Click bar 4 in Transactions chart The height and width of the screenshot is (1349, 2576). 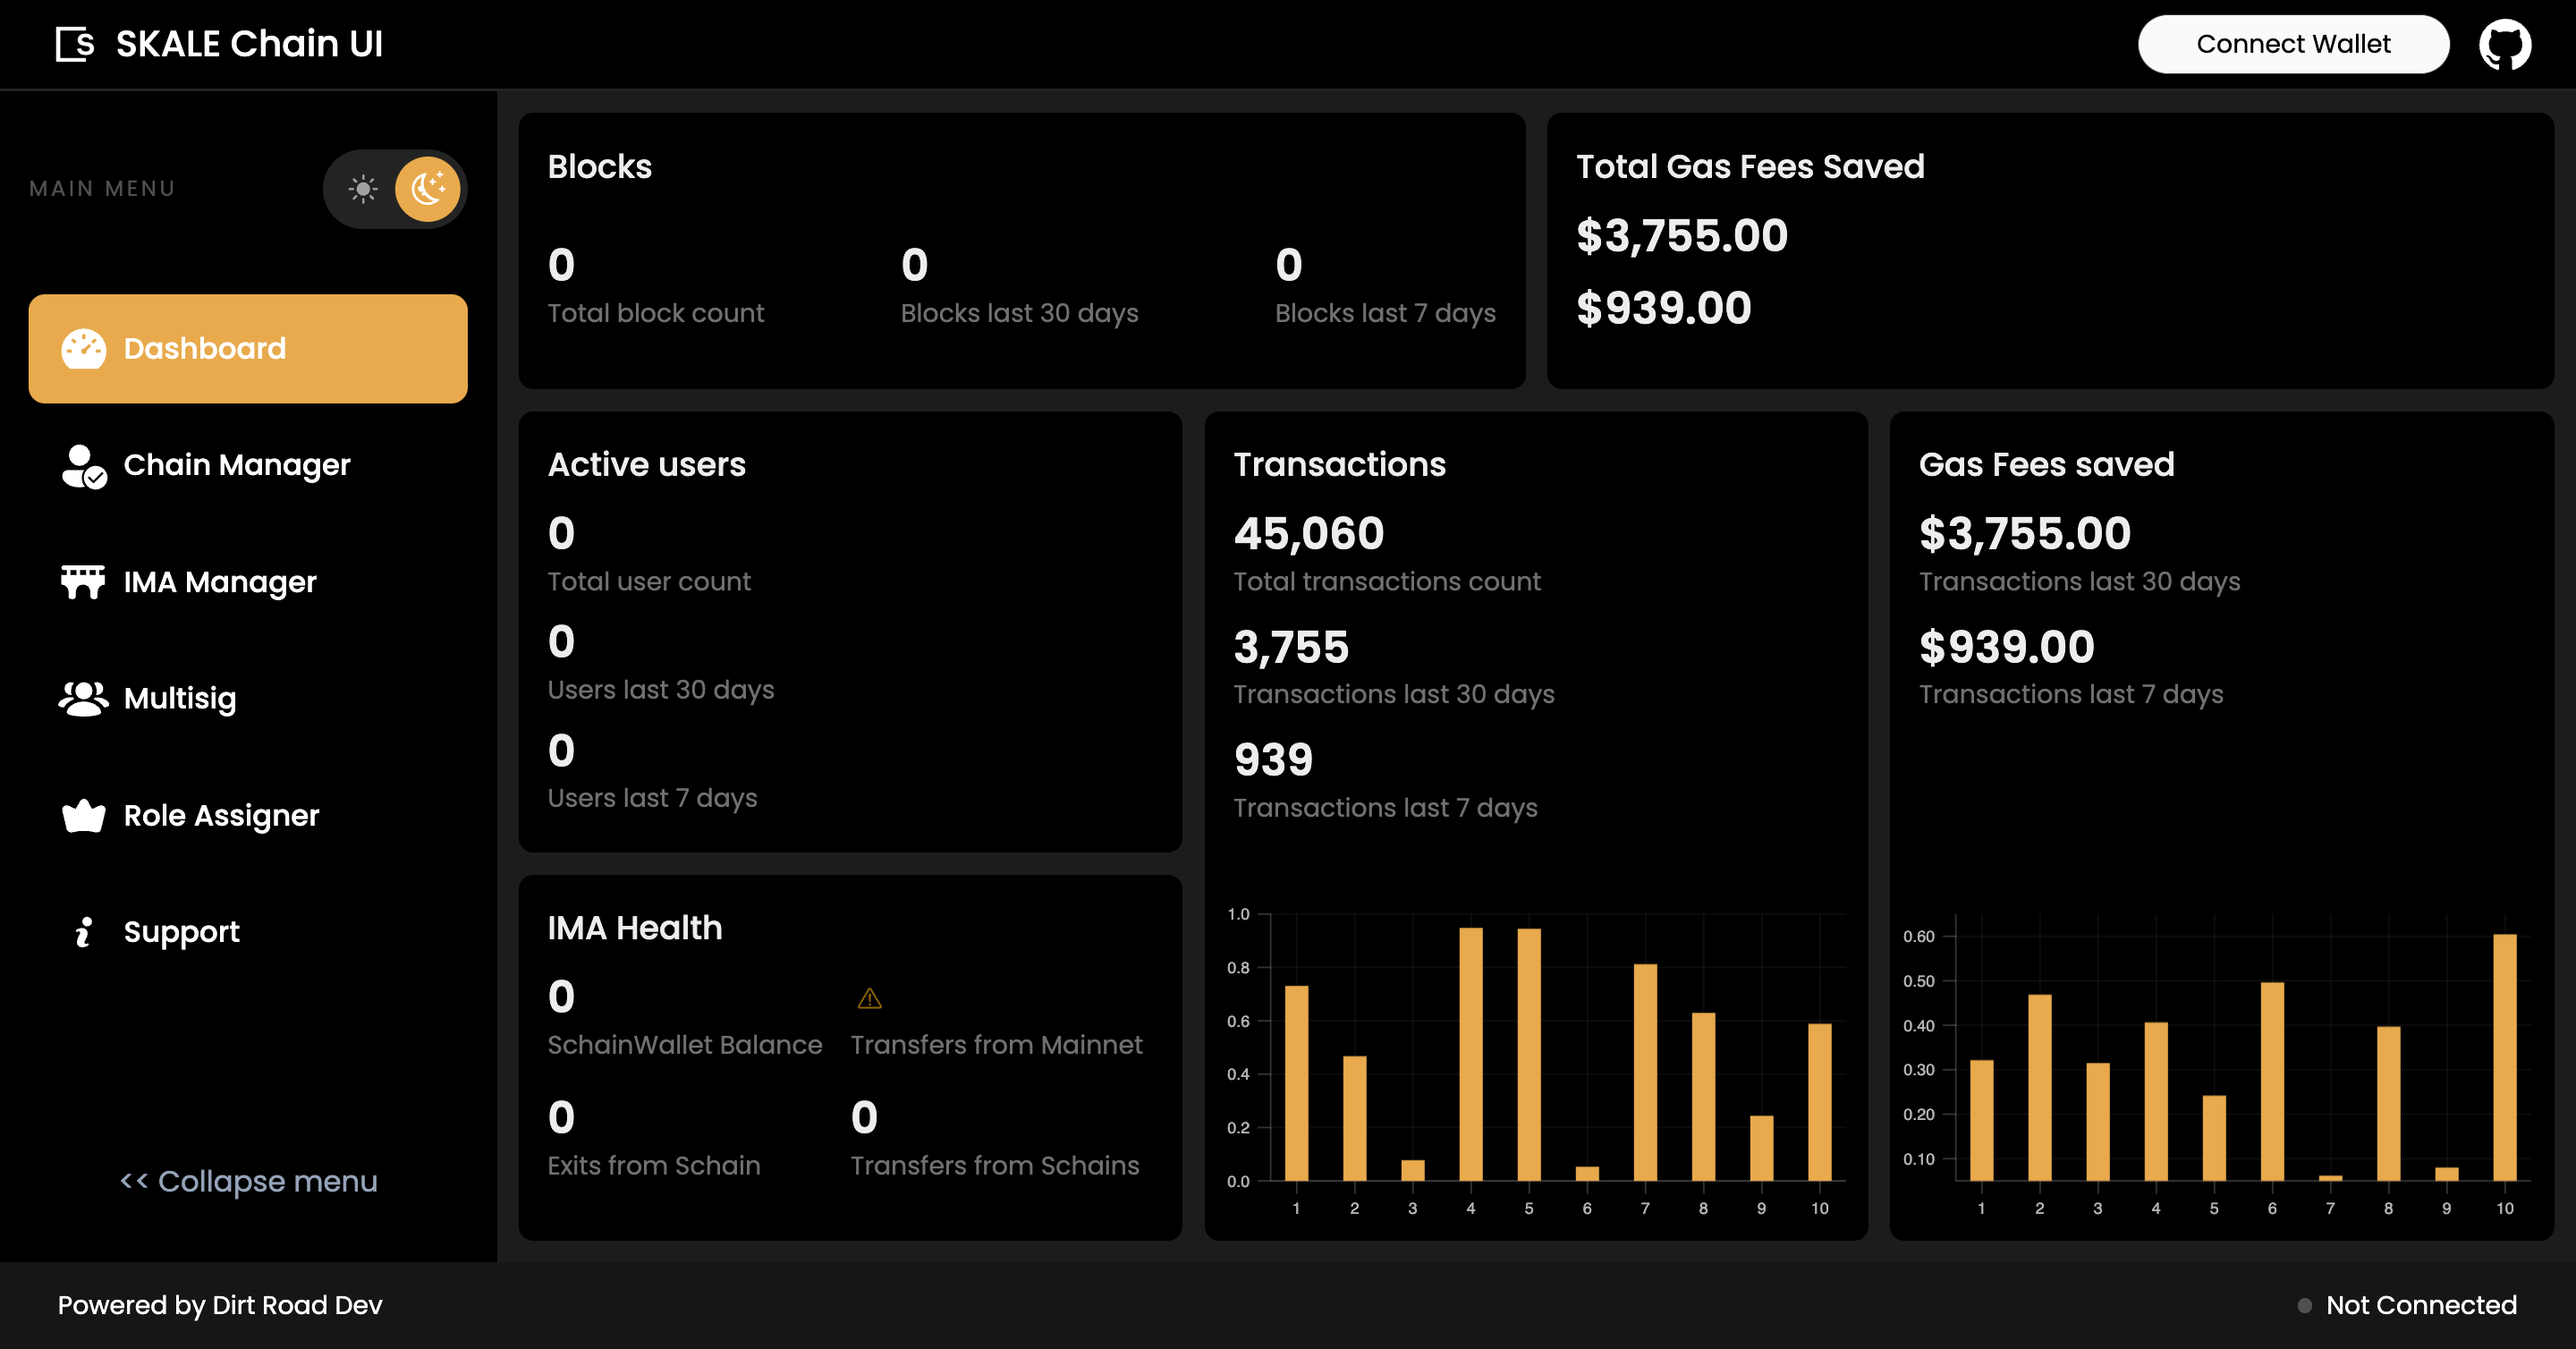click(x=1471, y=1054)
